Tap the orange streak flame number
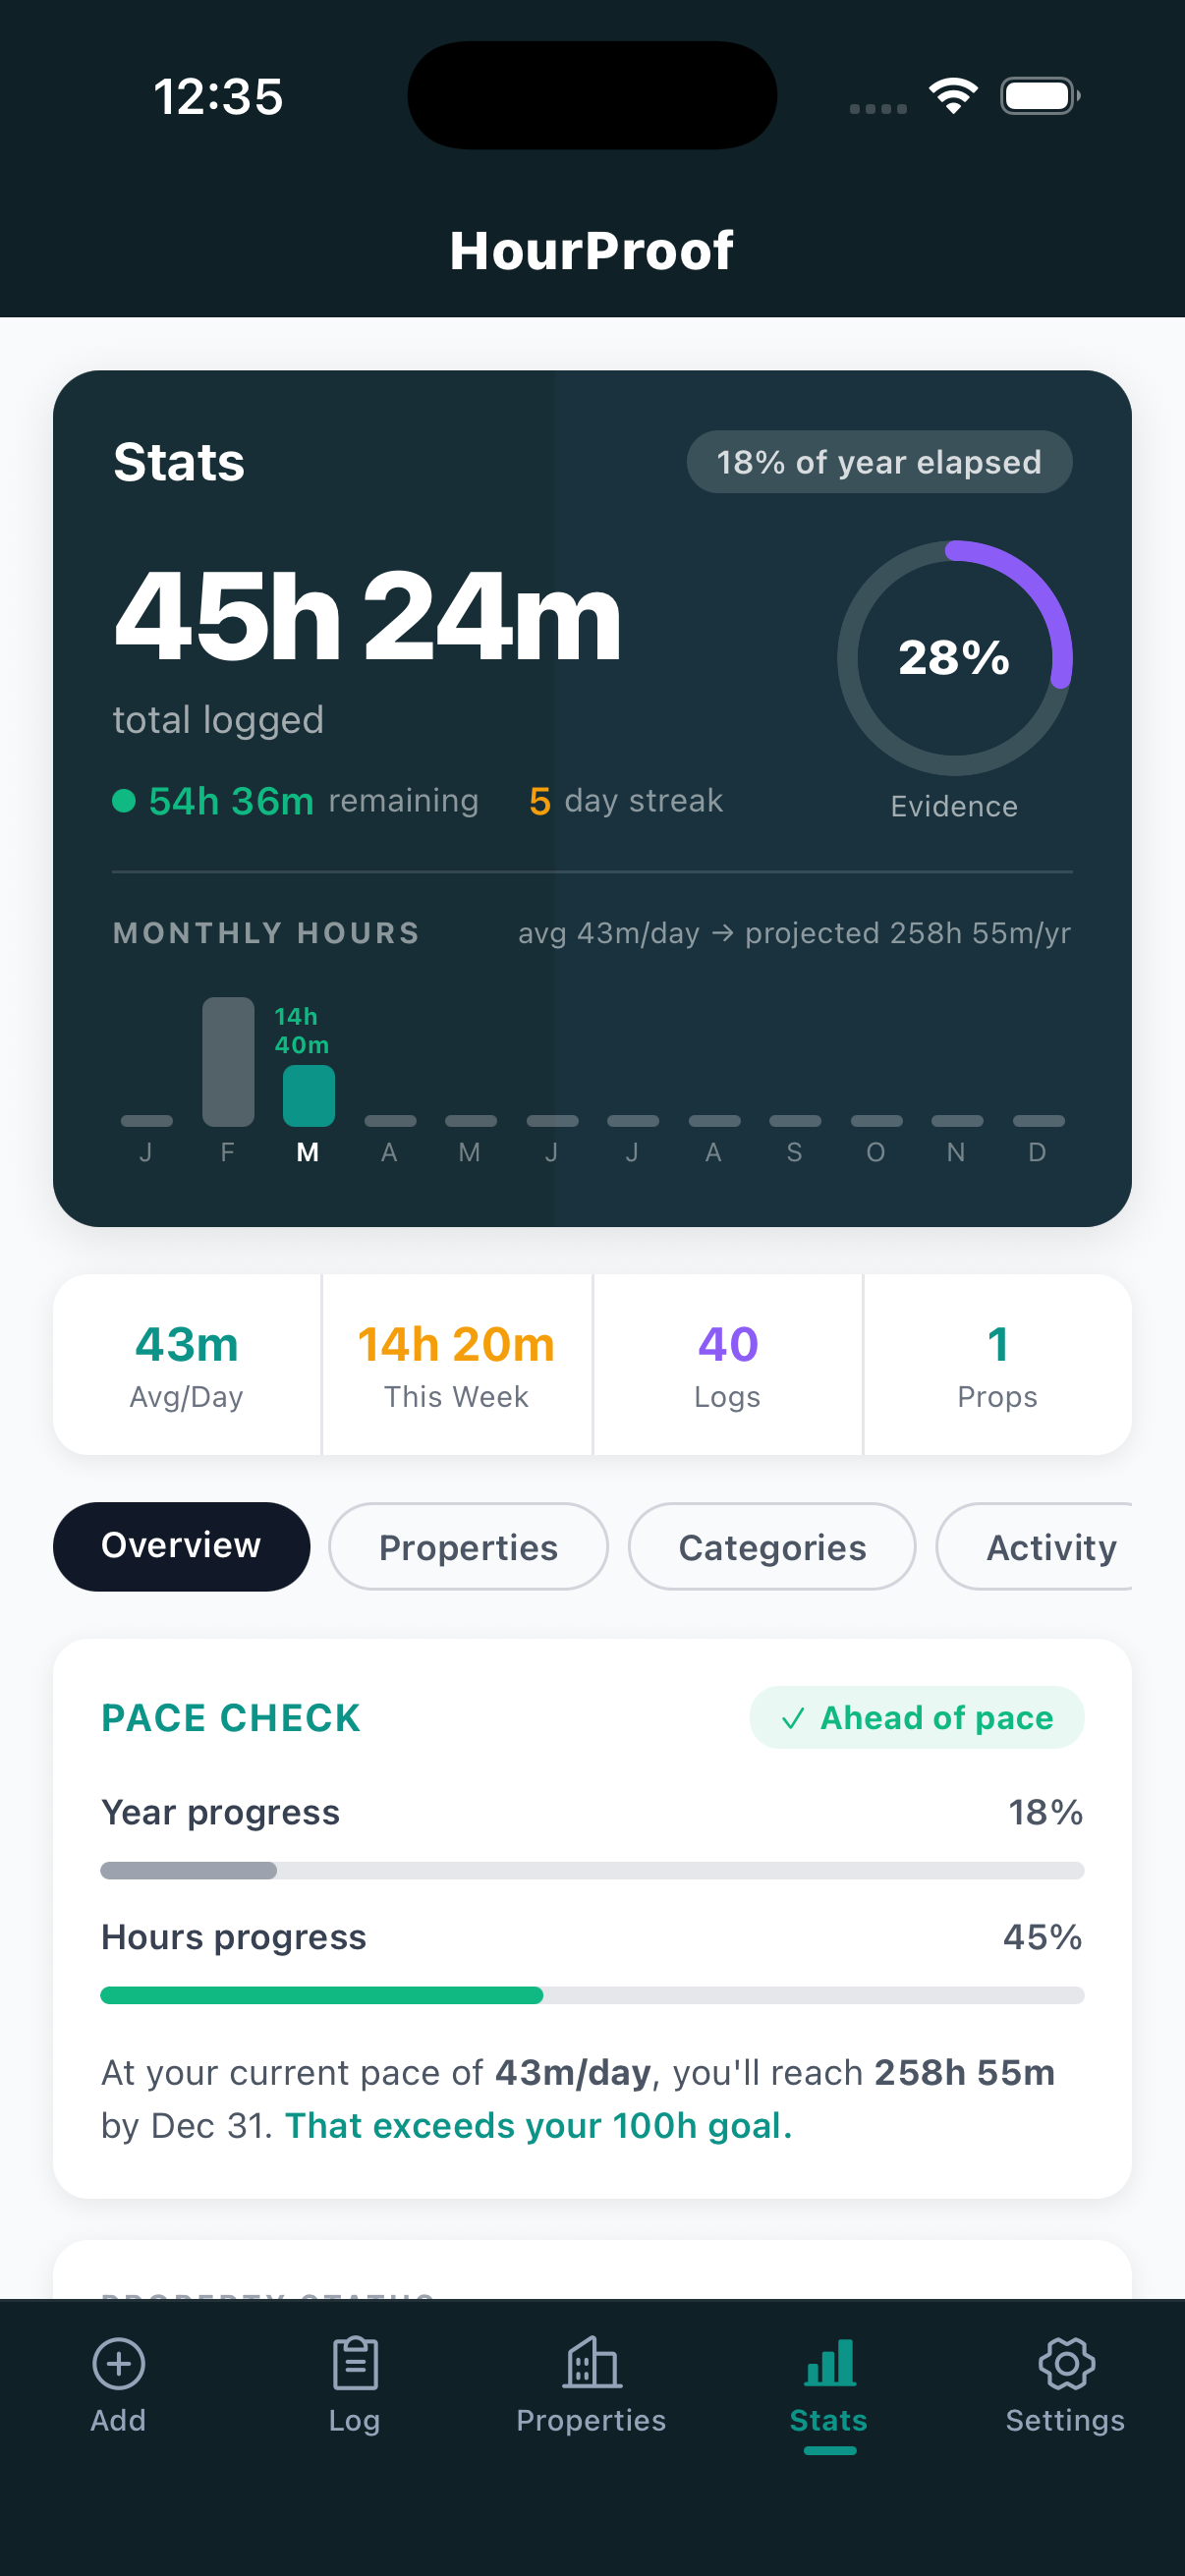 pyautogui.click(x=540, y=800)
